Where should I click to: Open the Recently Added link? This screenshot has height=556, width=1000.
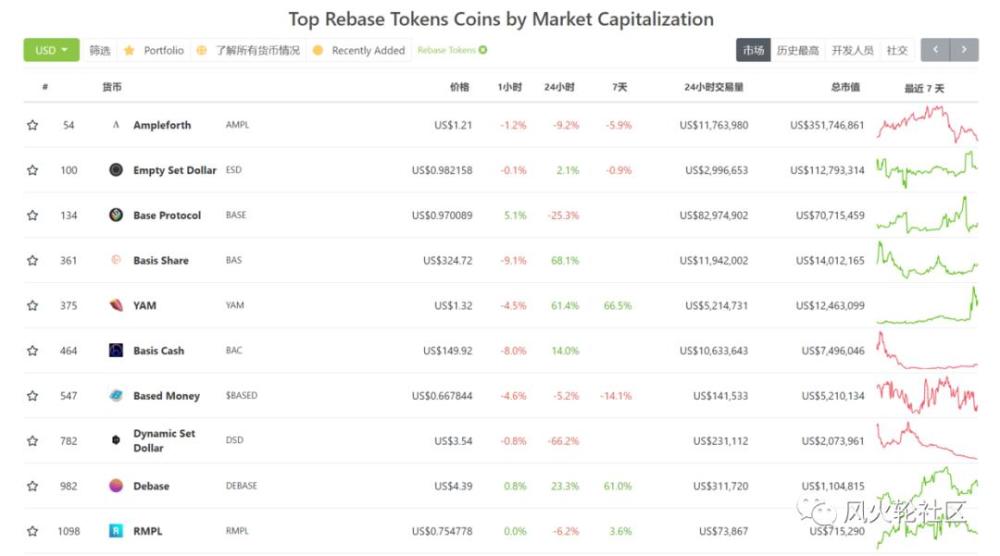pos(368,50)
